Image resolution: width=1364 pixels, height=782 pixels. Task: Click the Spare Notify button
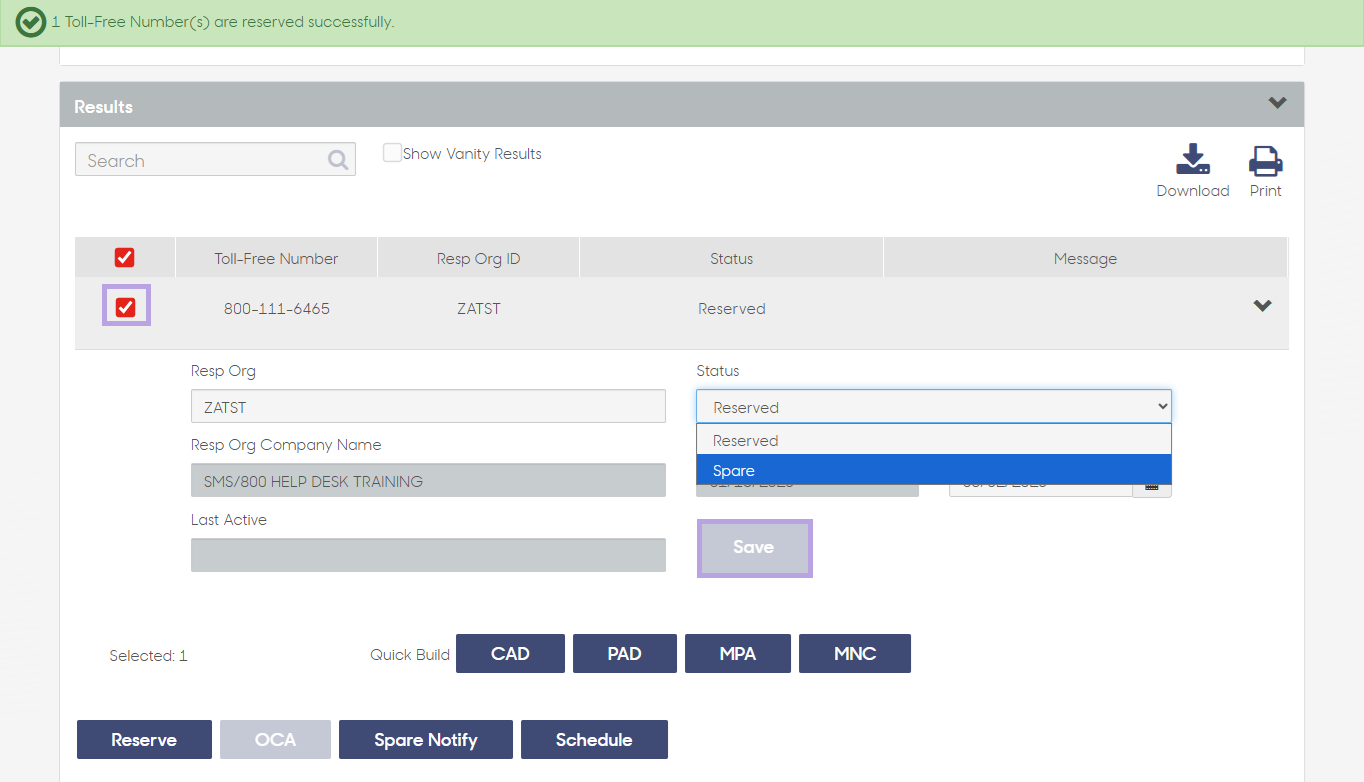[x=426, y=740]
